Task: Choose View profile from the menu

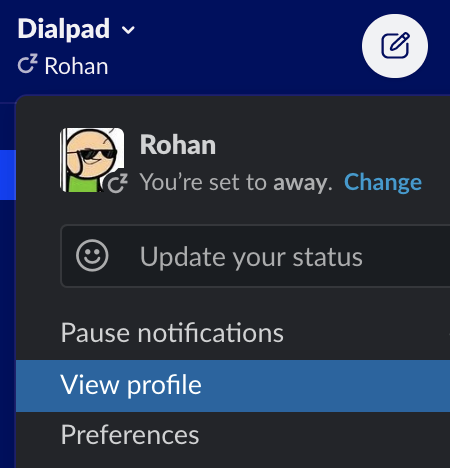Action: [233, 386]
